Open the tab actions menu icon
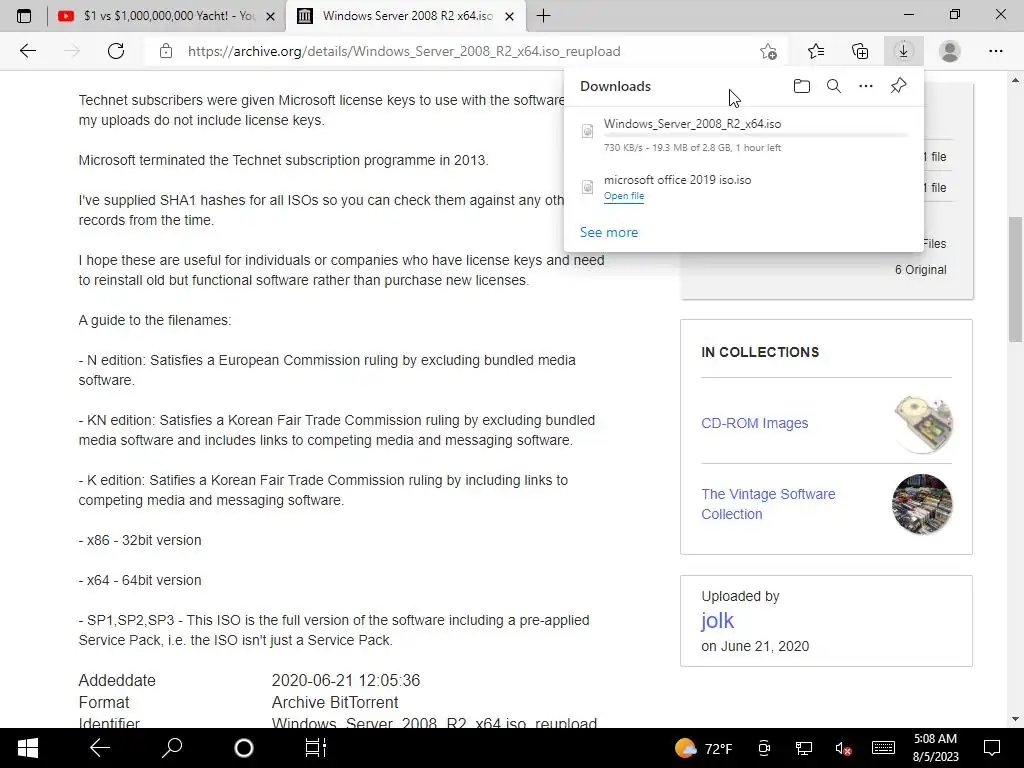This screenshot has height=768, width=1024. (x=24, y=16)
